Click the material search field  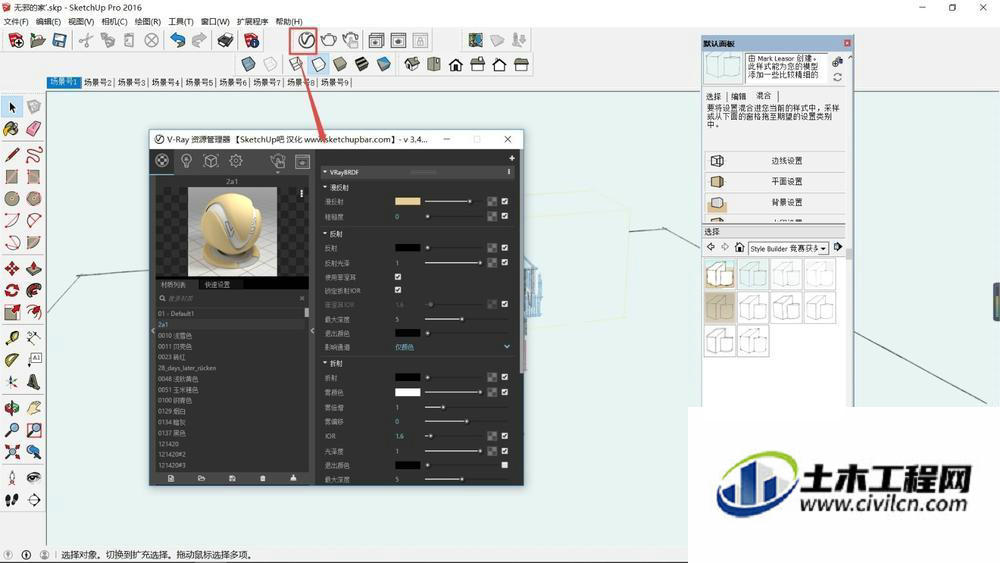(231, 298)
